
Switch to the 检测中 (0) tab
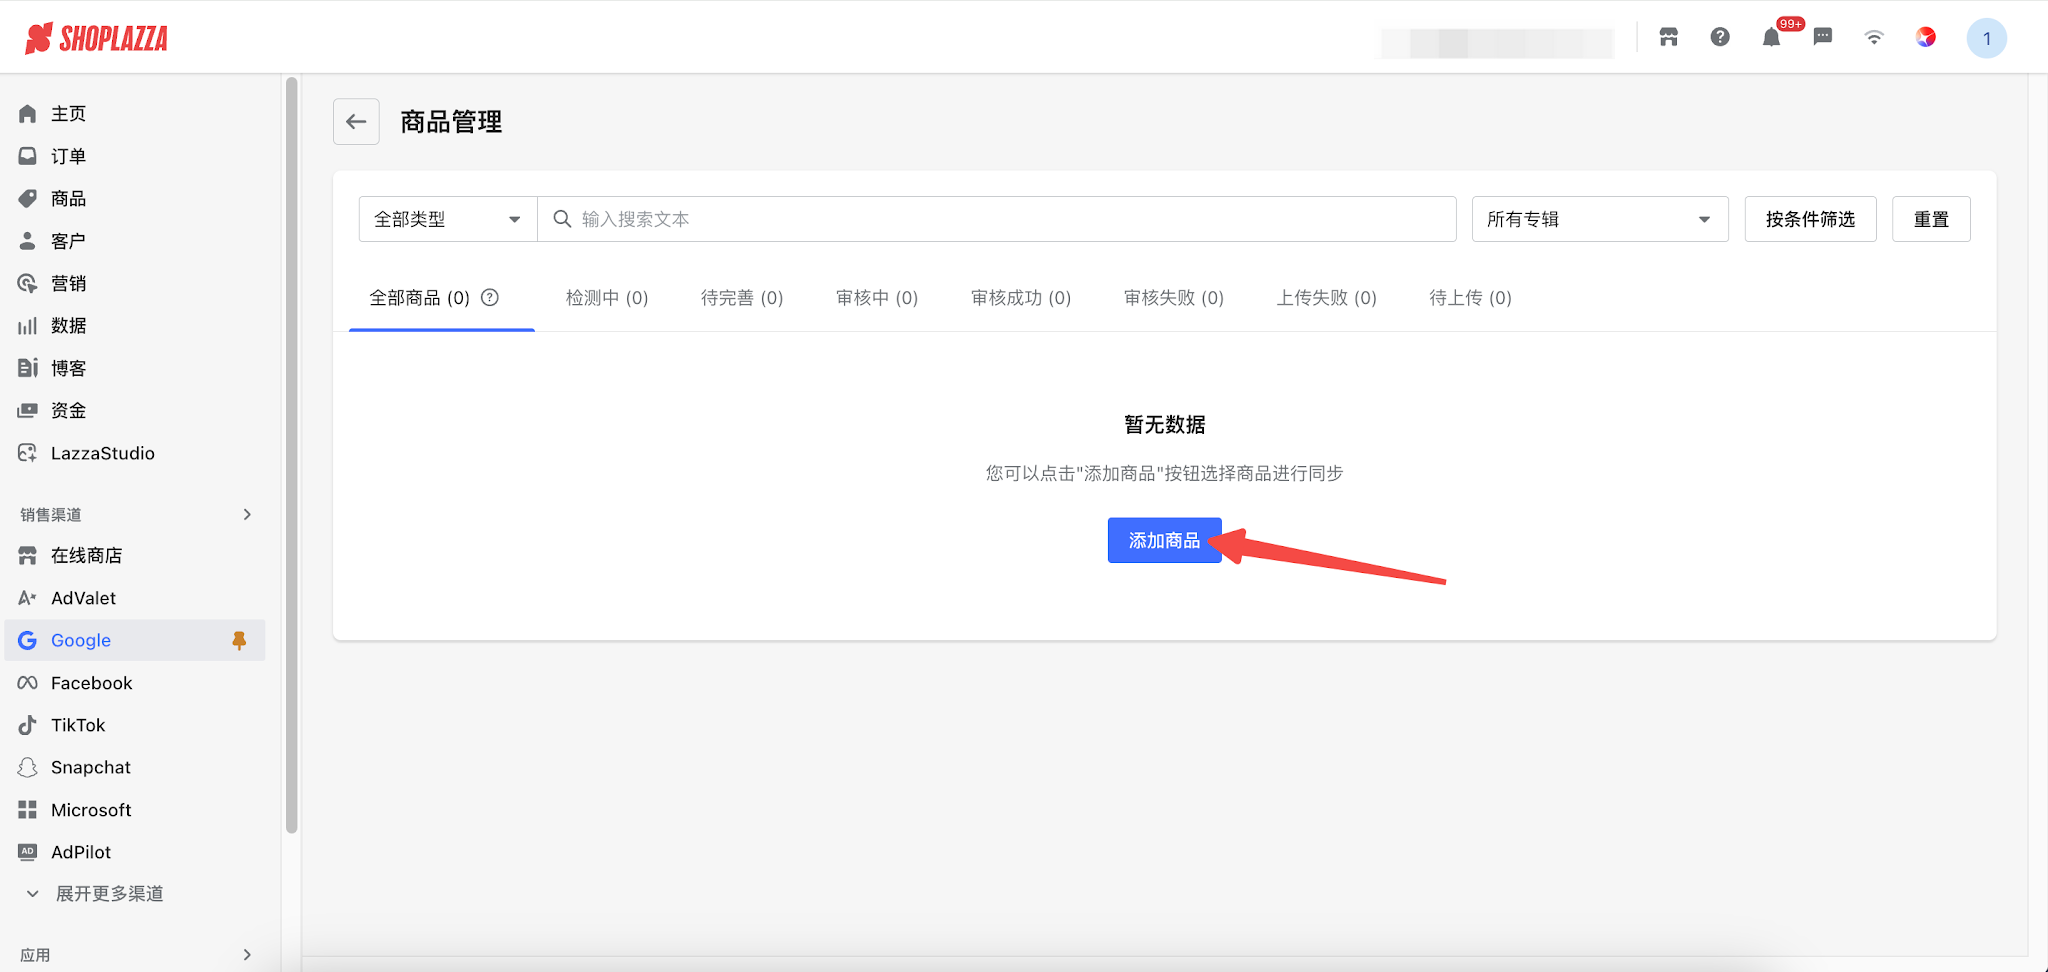607,298
